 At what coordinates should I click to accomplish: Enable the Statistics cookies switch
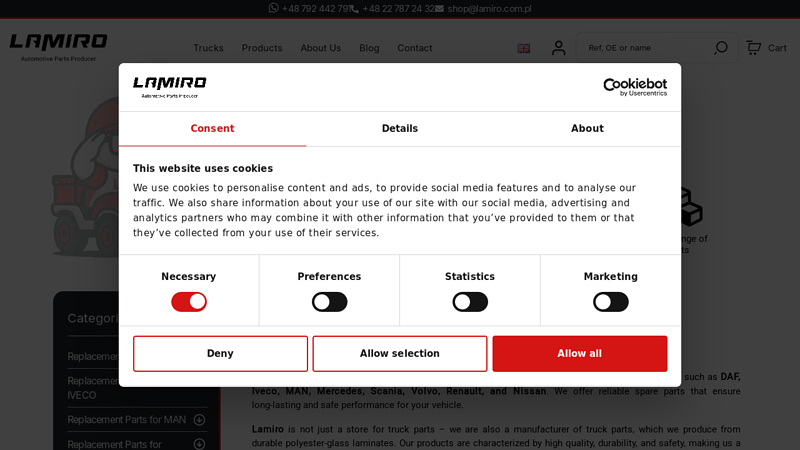click(x=470, y=302)
